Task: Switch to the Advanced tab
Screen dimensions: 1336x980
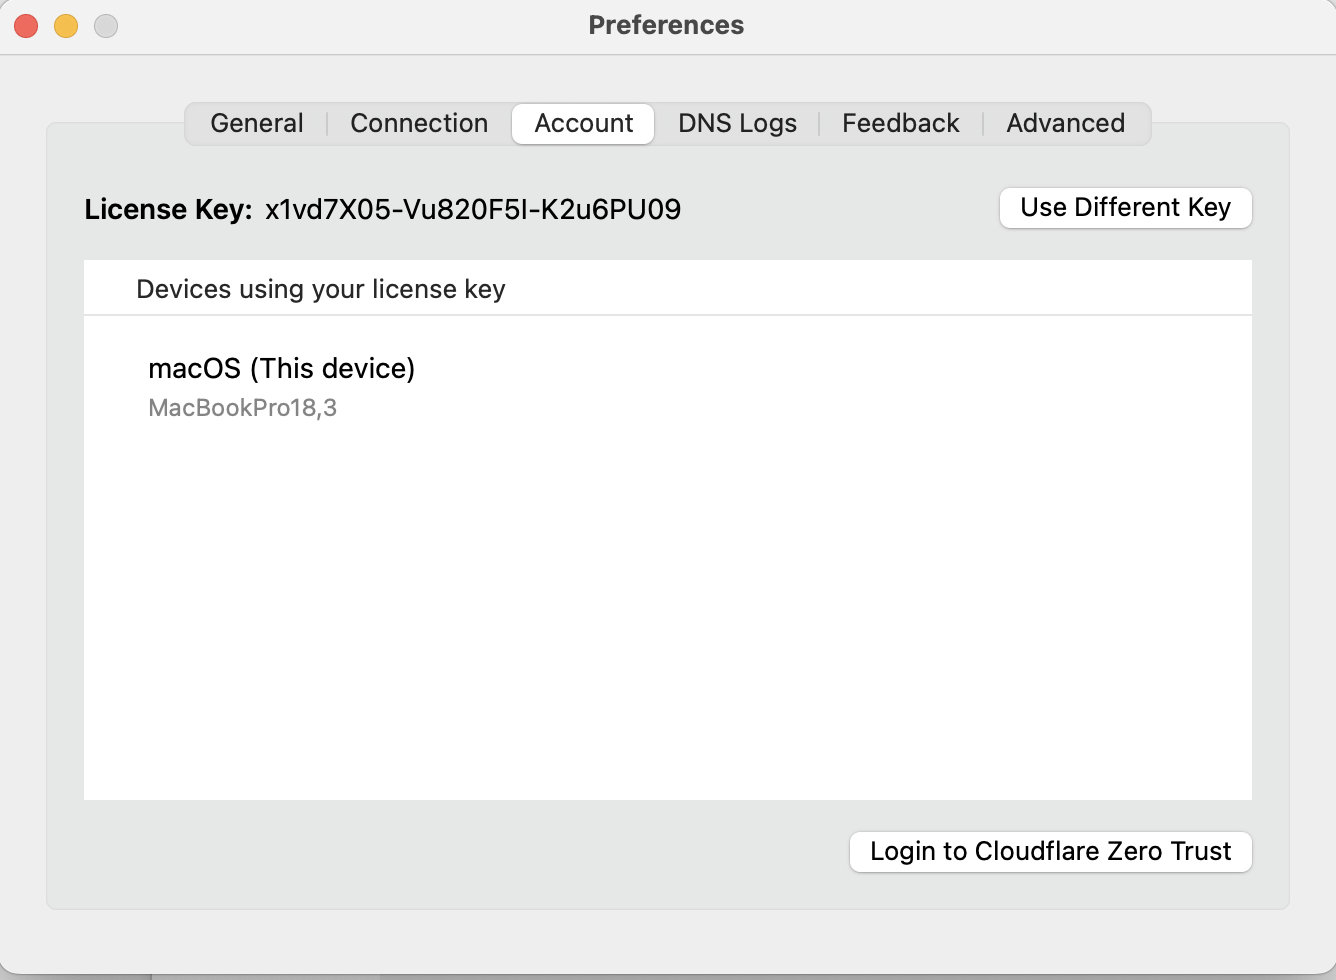Action: click(1065, 123)
